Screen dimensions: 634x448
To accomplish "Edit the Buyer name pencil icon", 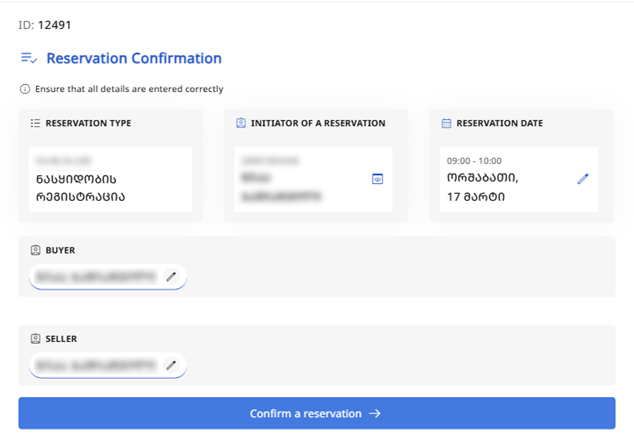I will tap(171, 277).
